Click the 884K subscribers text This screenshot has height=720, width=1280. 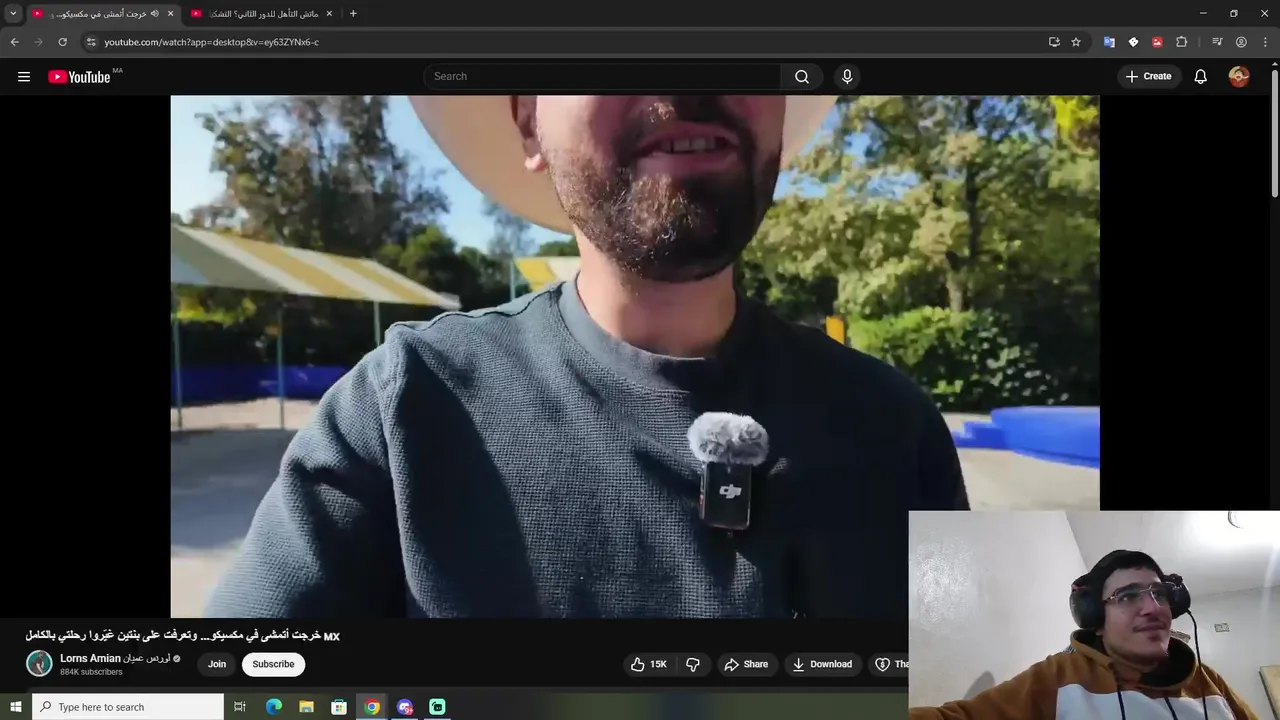pos(91,672)
